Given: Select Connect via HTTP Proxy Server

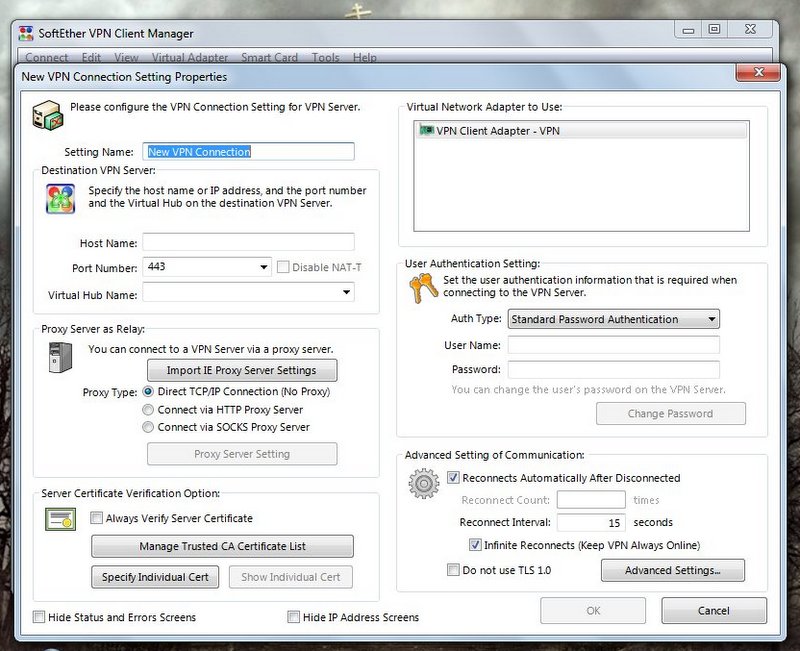Looking at the screenshot, I should [x=148, y=410].
